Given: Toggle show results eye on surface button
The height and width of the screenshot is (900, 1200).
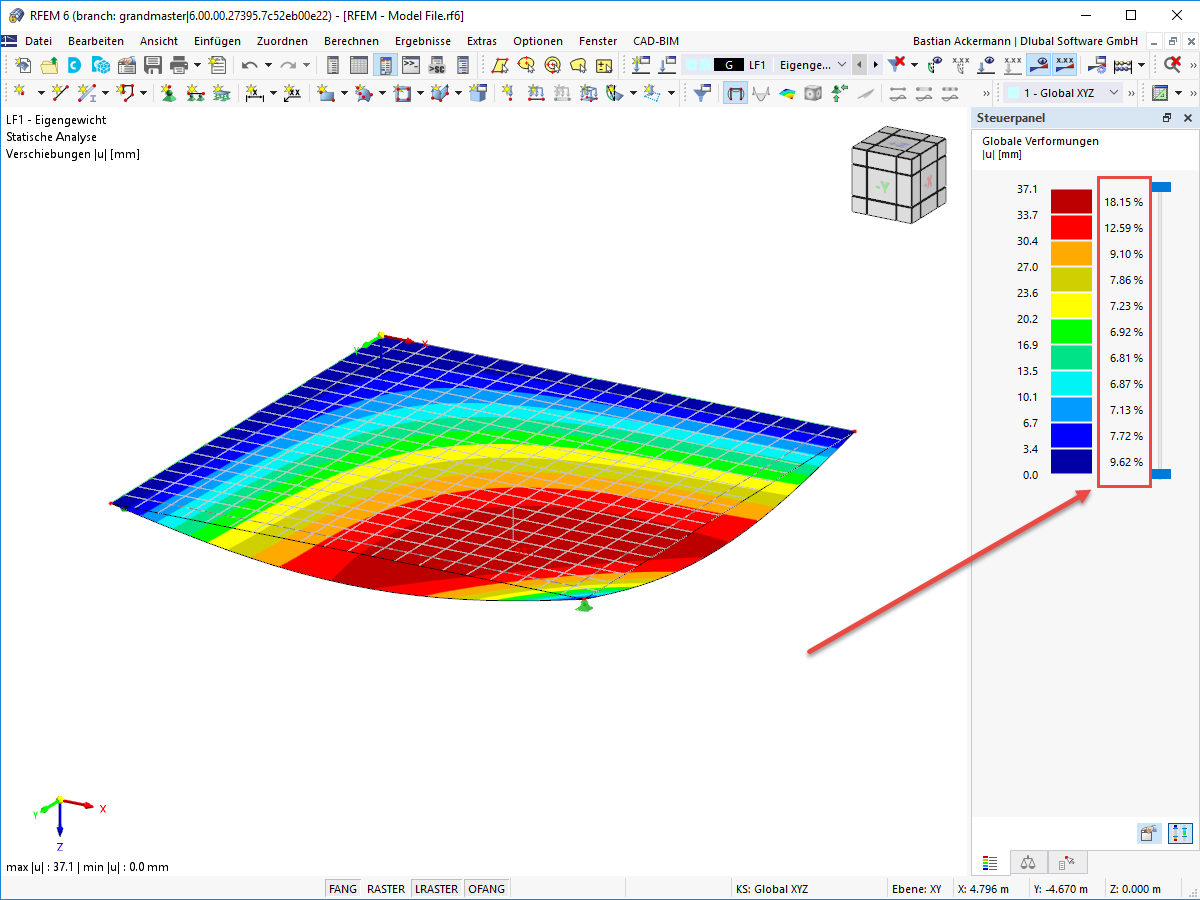Looking at the screenshot, I should [x=1040, y=65].
